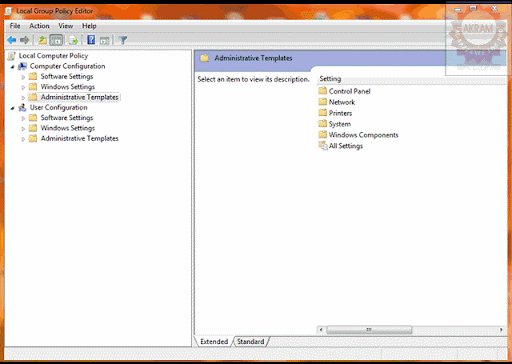Switch to the Standard tab

(x=250, y=342)
